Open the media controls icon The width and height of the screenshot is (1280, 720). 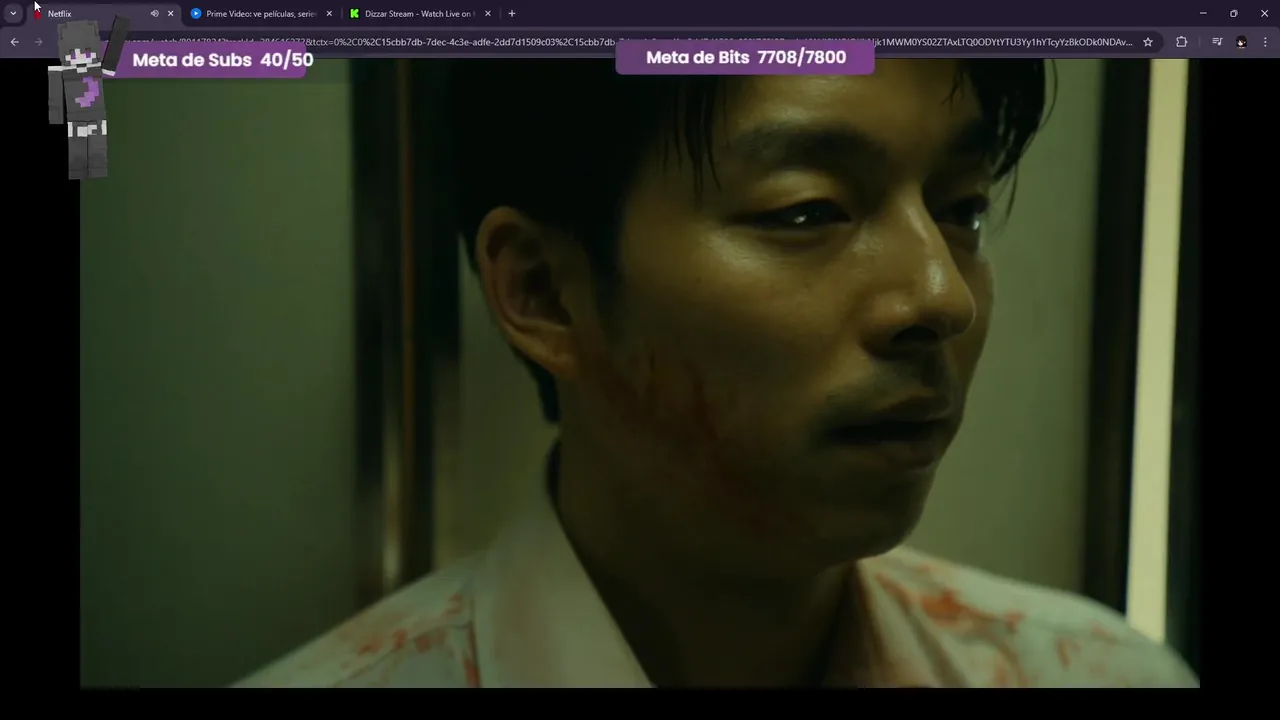1217,42
